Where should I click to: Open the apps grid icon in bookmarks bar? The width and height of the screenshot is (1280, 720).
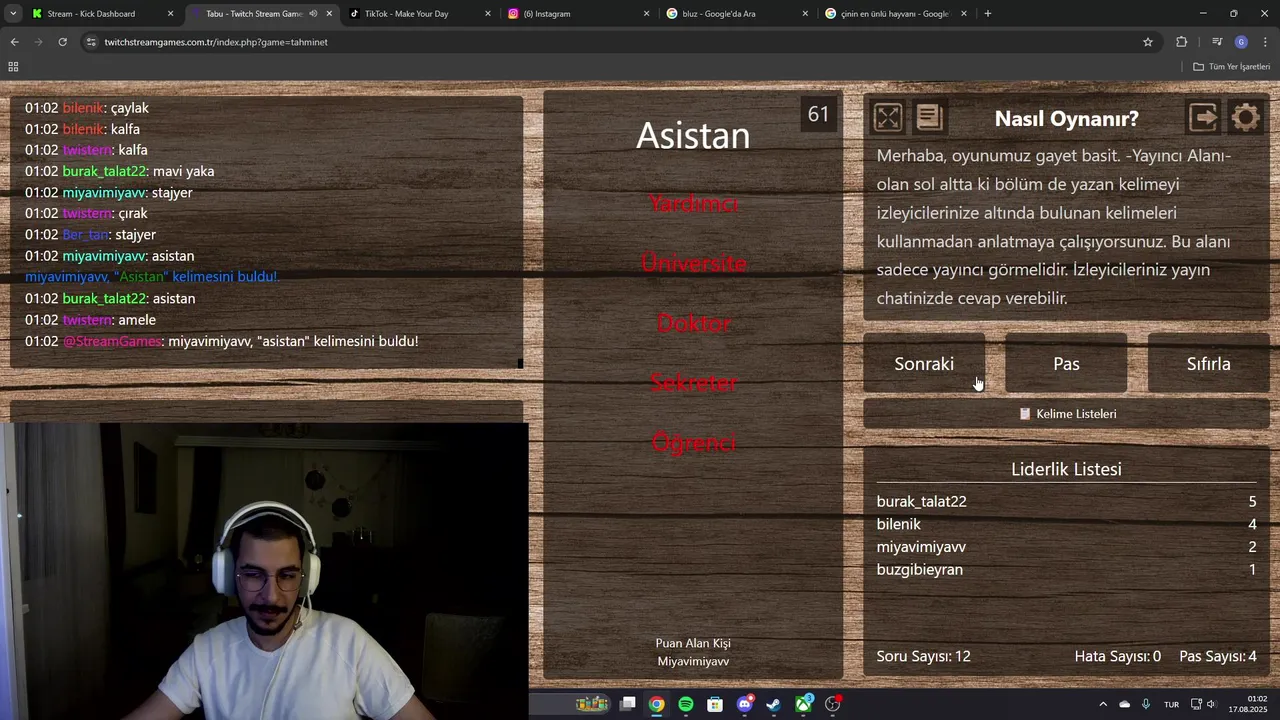click(13, 66)
